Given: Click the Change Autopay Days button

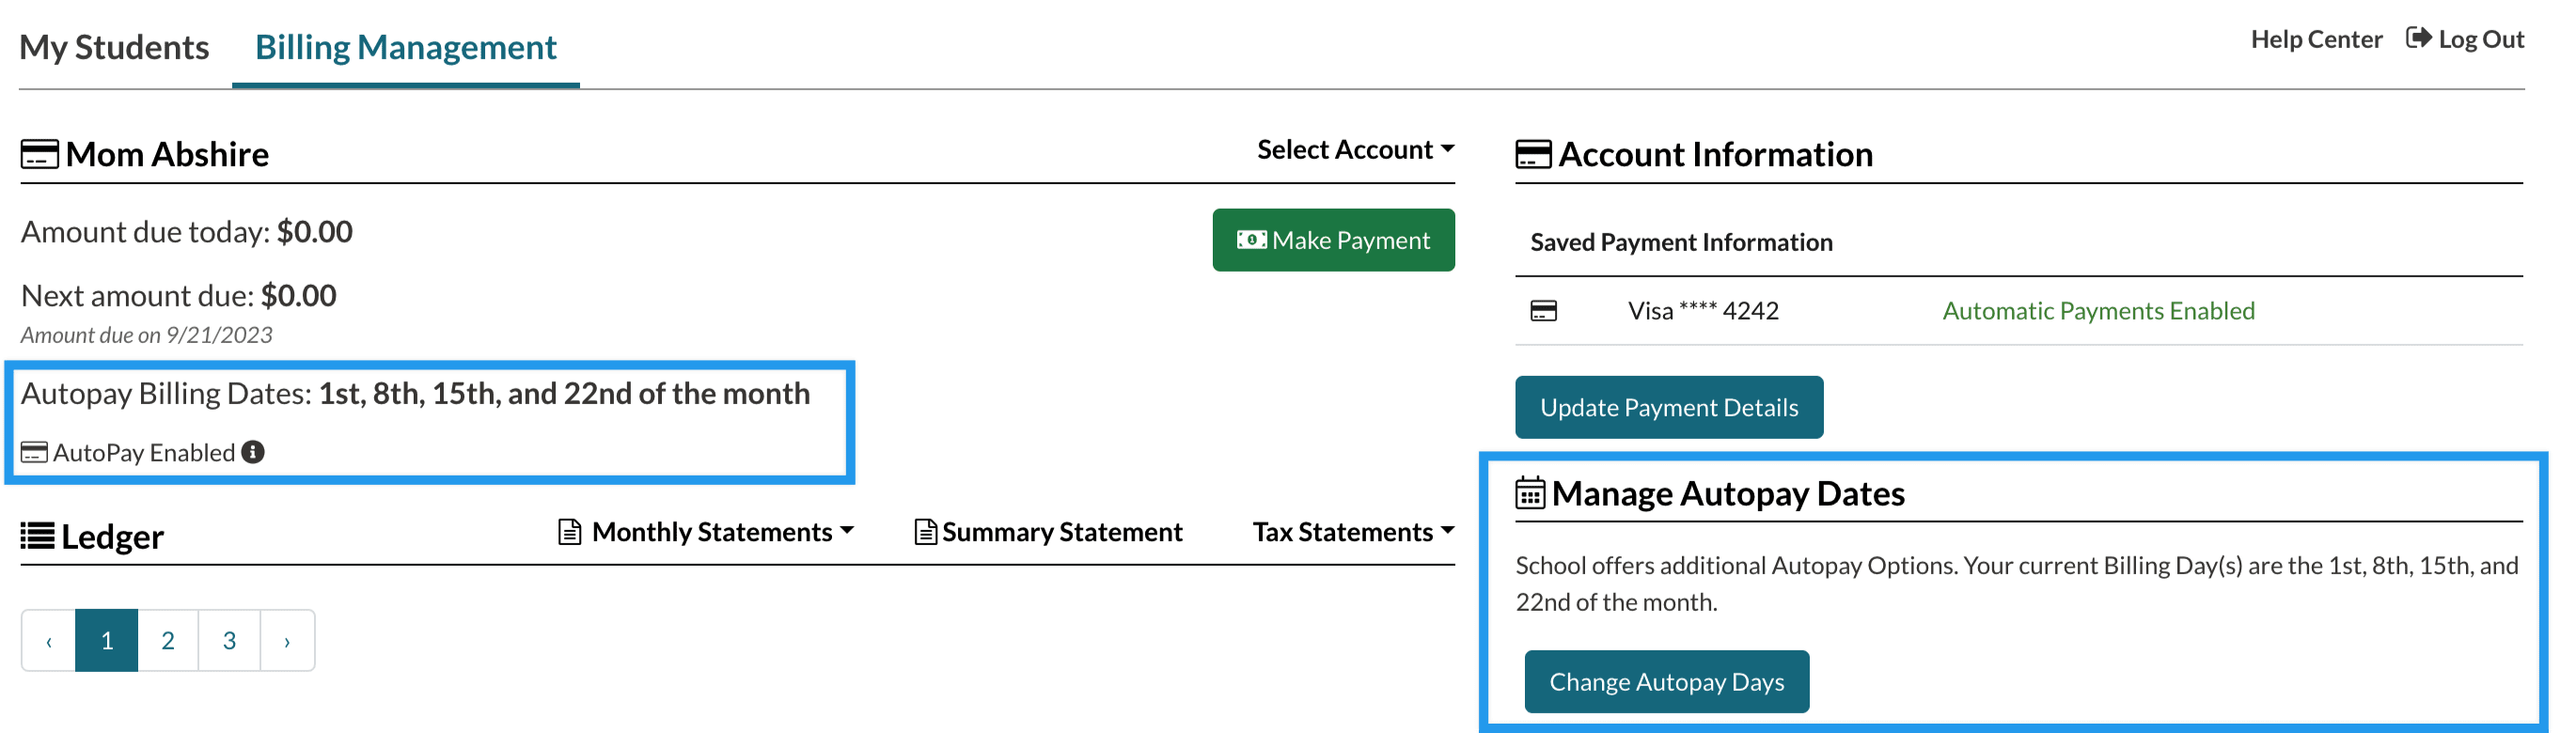Looking at the screenshot, I should pyautogui.click(x=1666, y=682).
